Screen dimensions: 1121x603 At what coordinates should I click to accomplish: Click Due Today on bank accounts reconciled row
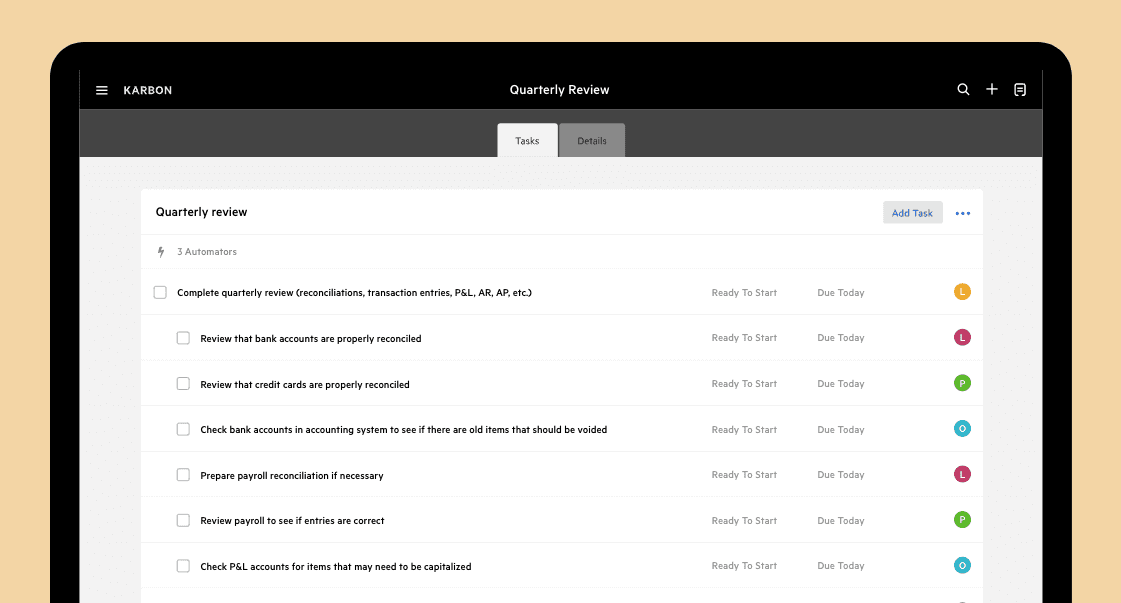click(841, 338)
